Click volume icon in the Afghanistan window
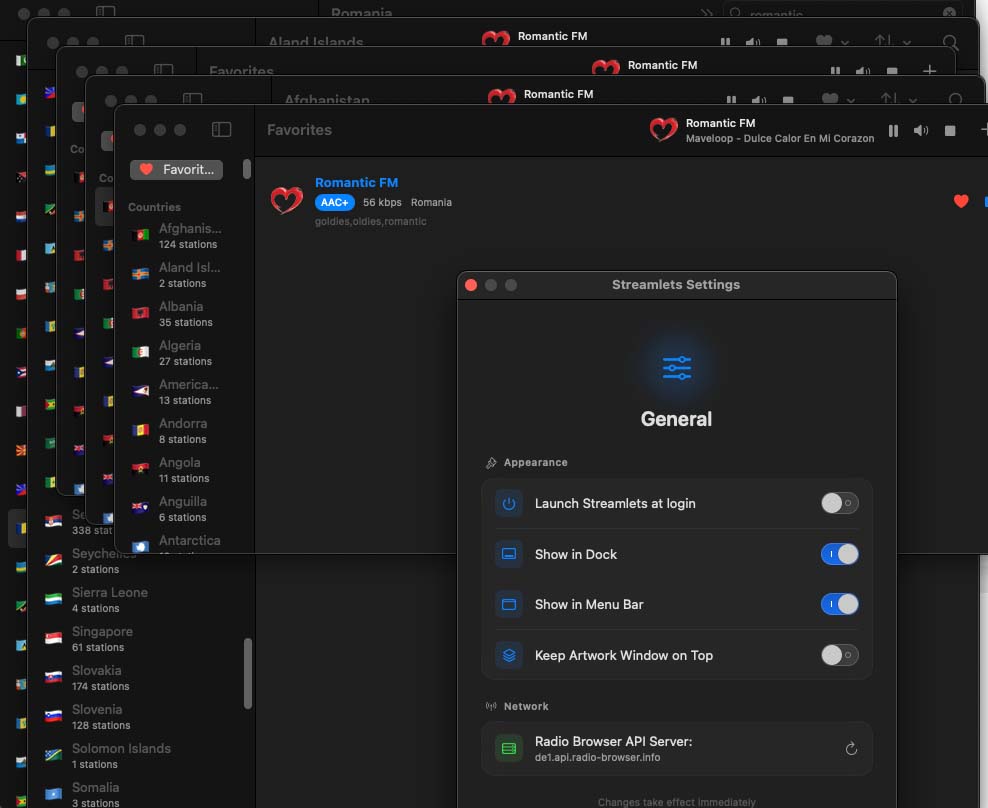Viewport: 988px width, 808px height. pos(759,100)
